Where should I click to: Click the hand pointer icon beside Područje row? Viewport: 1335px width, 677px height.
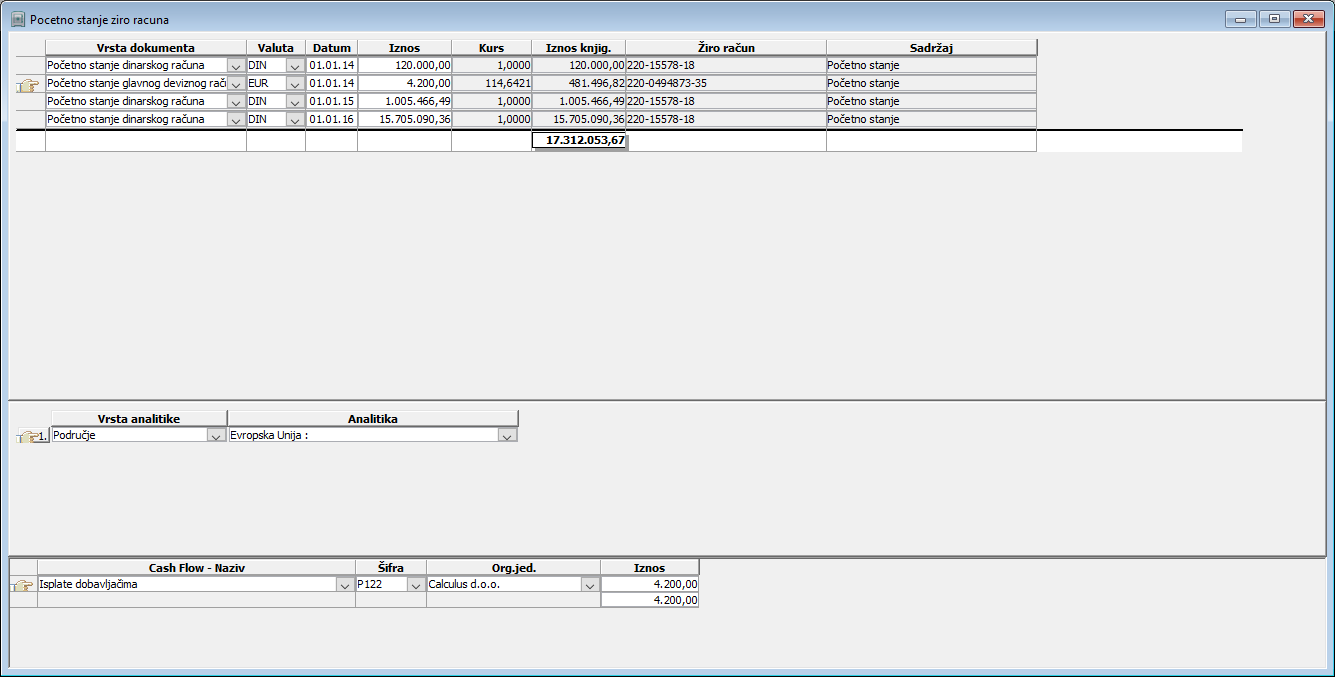(x=28, y=436)
